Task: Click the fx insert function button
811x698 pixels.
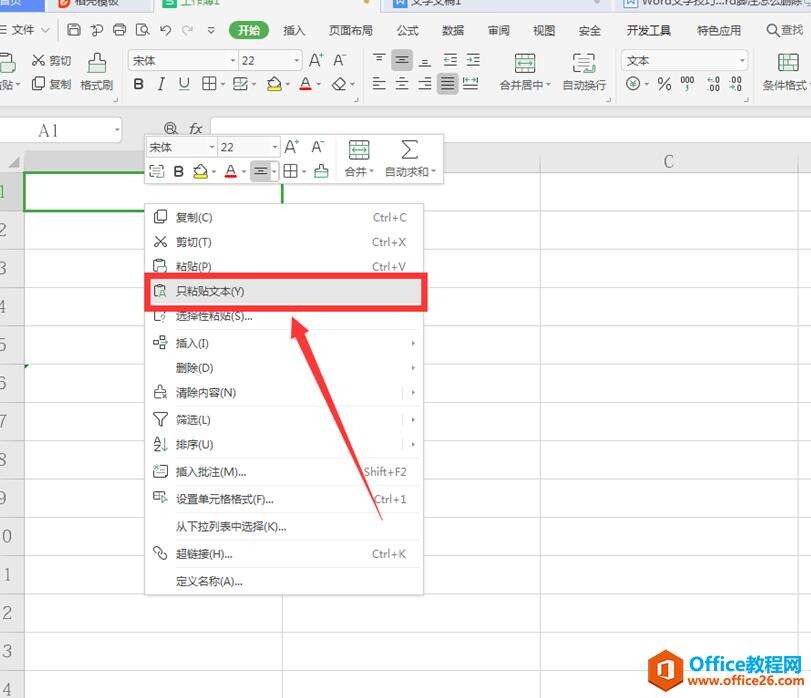Action: point(195,128)
